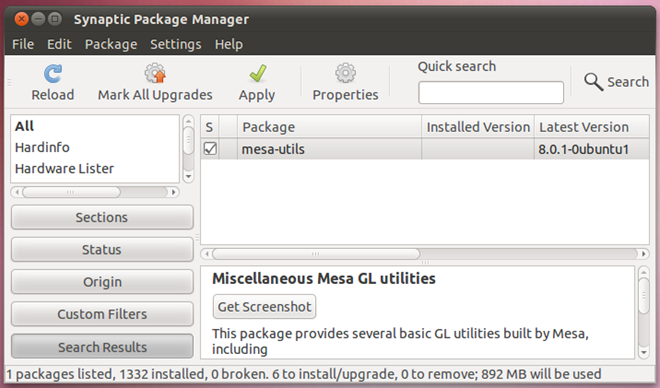Click description pane scroll down arrow
The image size is (660, 388).
[644, 353]
